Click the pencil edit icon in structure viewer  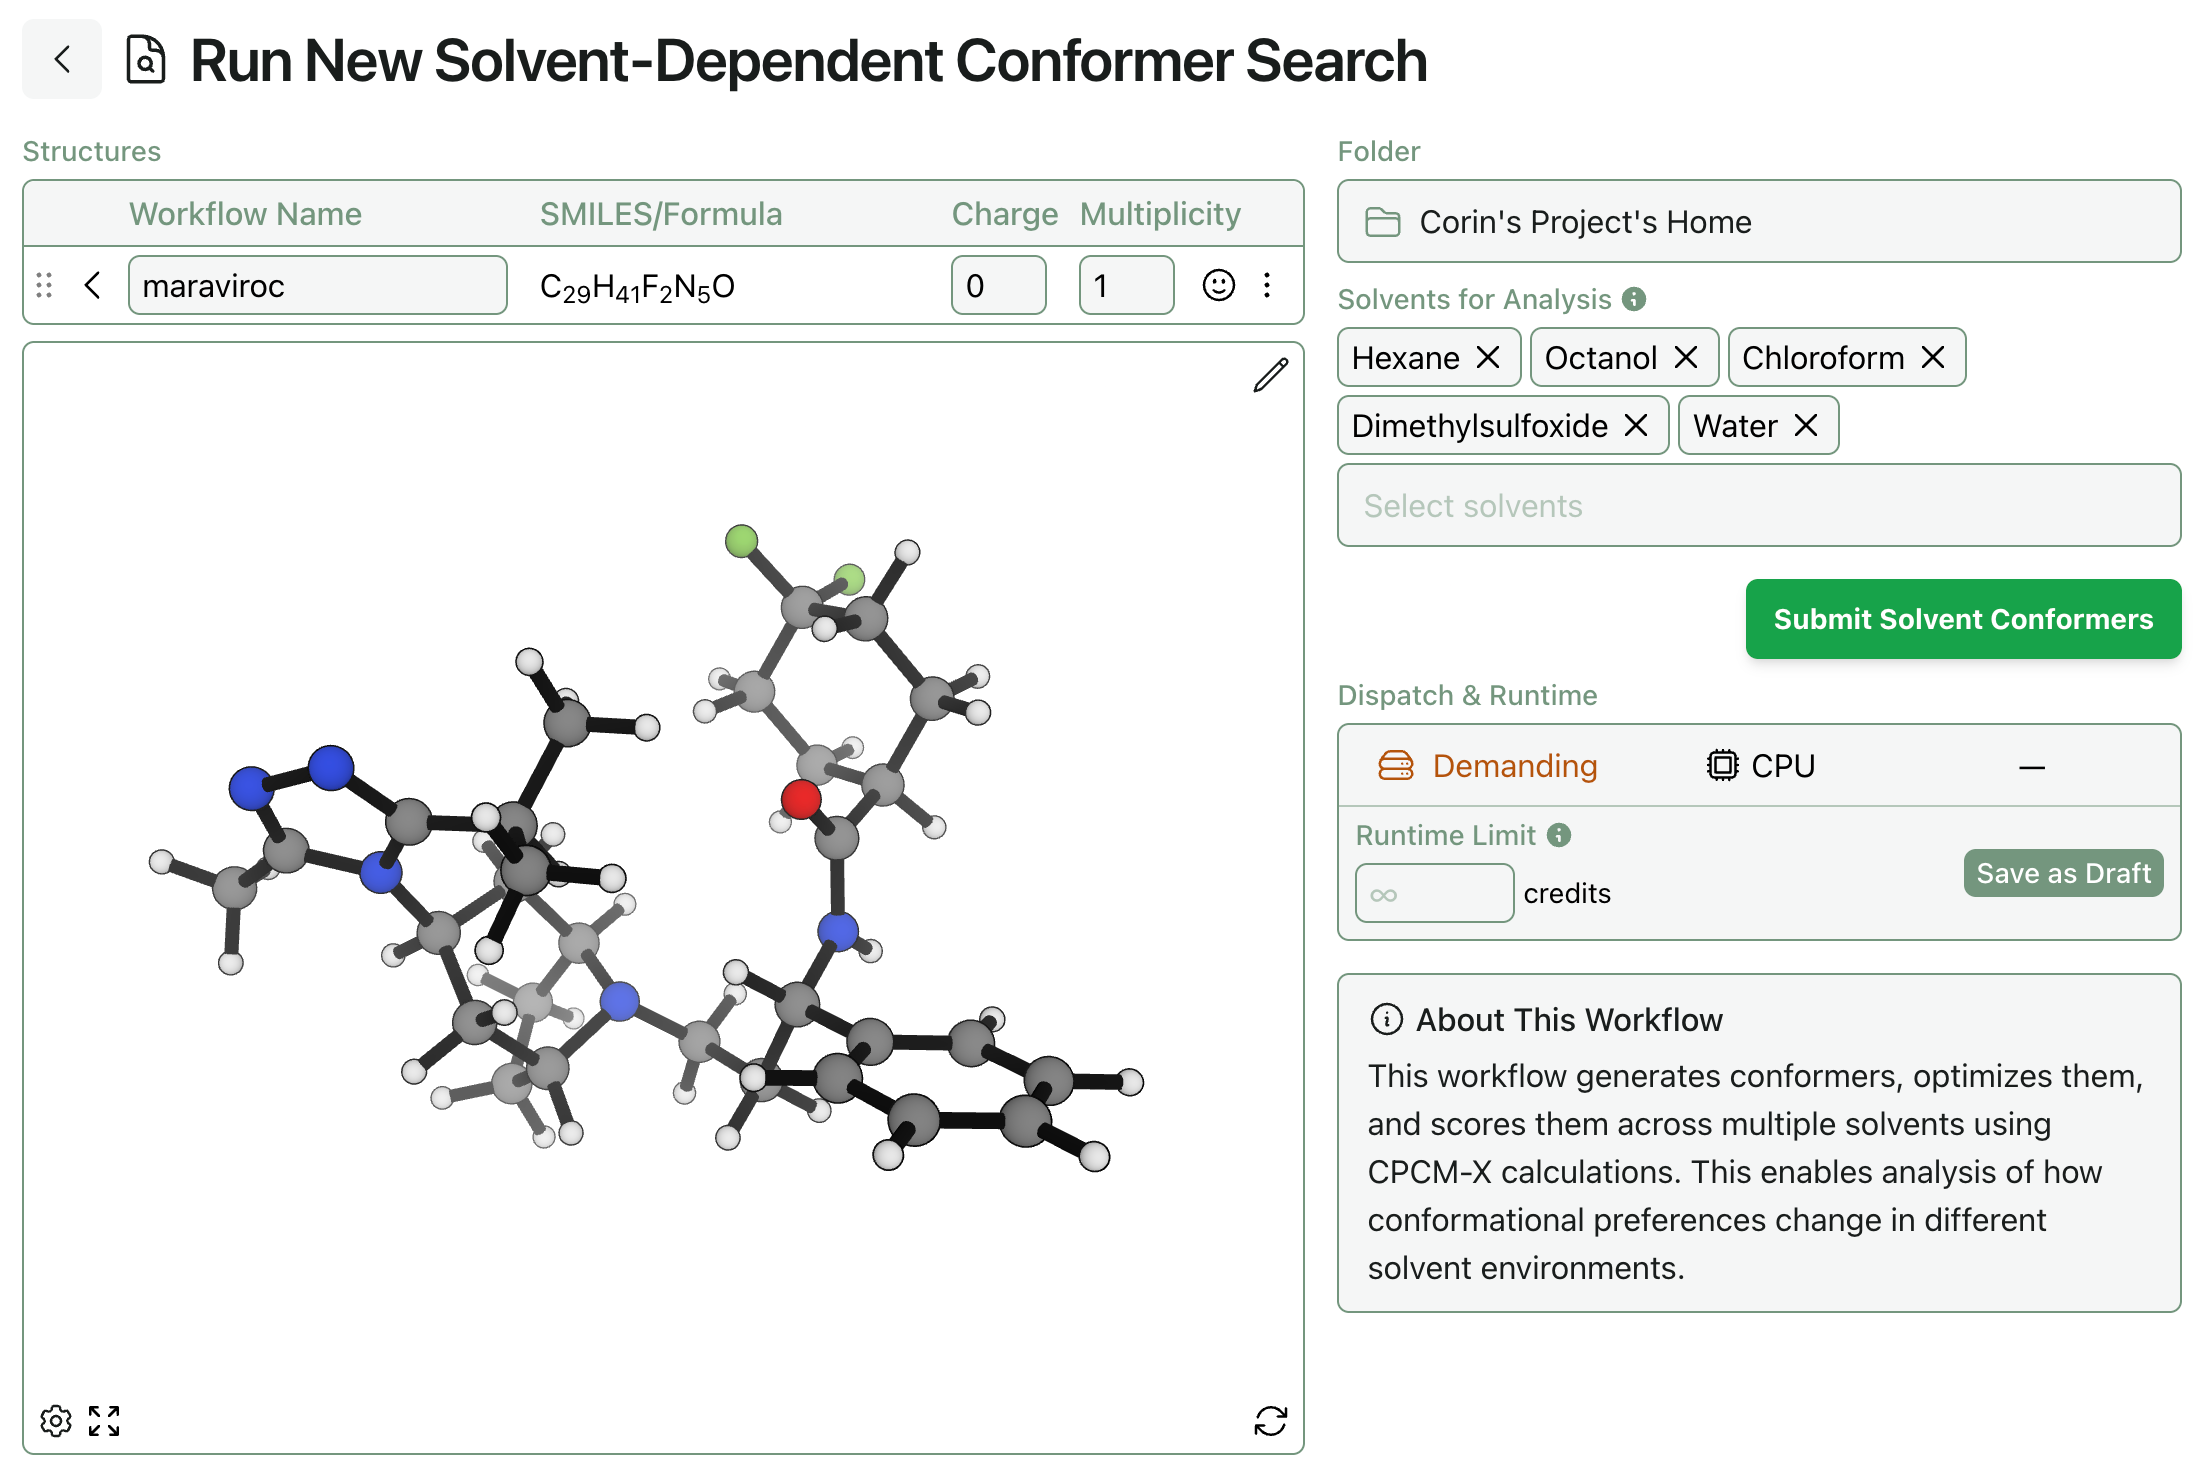1270,376
